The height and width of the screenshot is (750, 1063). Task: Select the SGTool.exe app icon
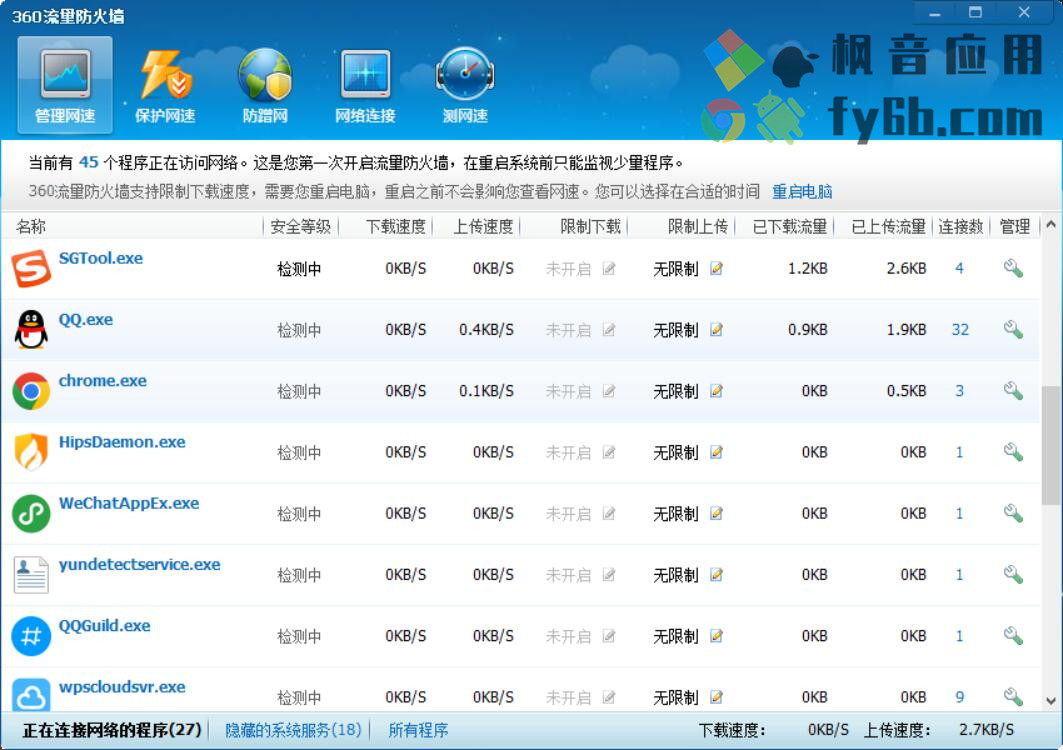(31, 269)
